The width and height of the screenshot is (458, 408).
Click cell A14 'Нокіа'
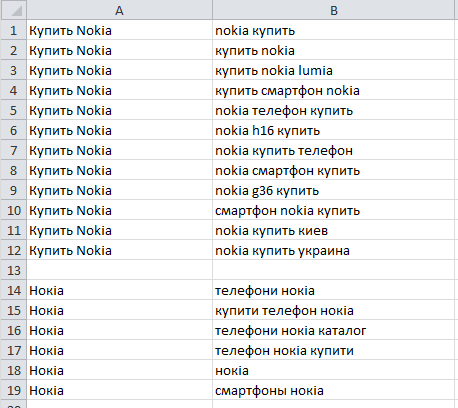coord(119,290)
